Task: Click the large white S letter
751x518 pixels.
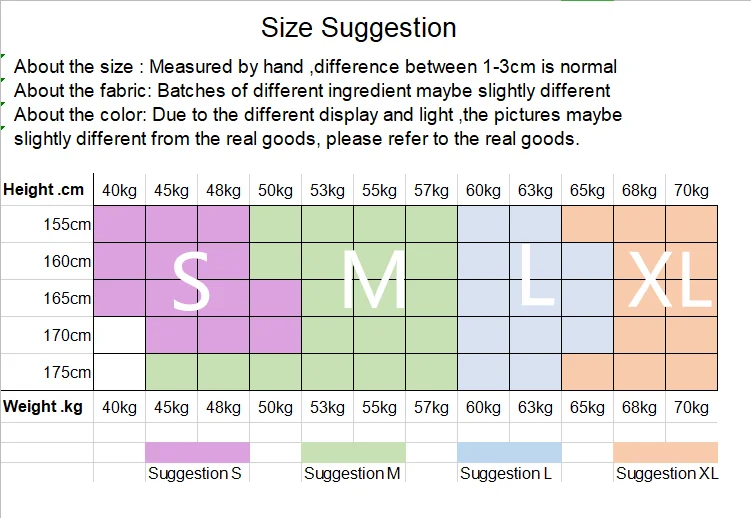Action: pyautogui.click(x=192, y=281)
